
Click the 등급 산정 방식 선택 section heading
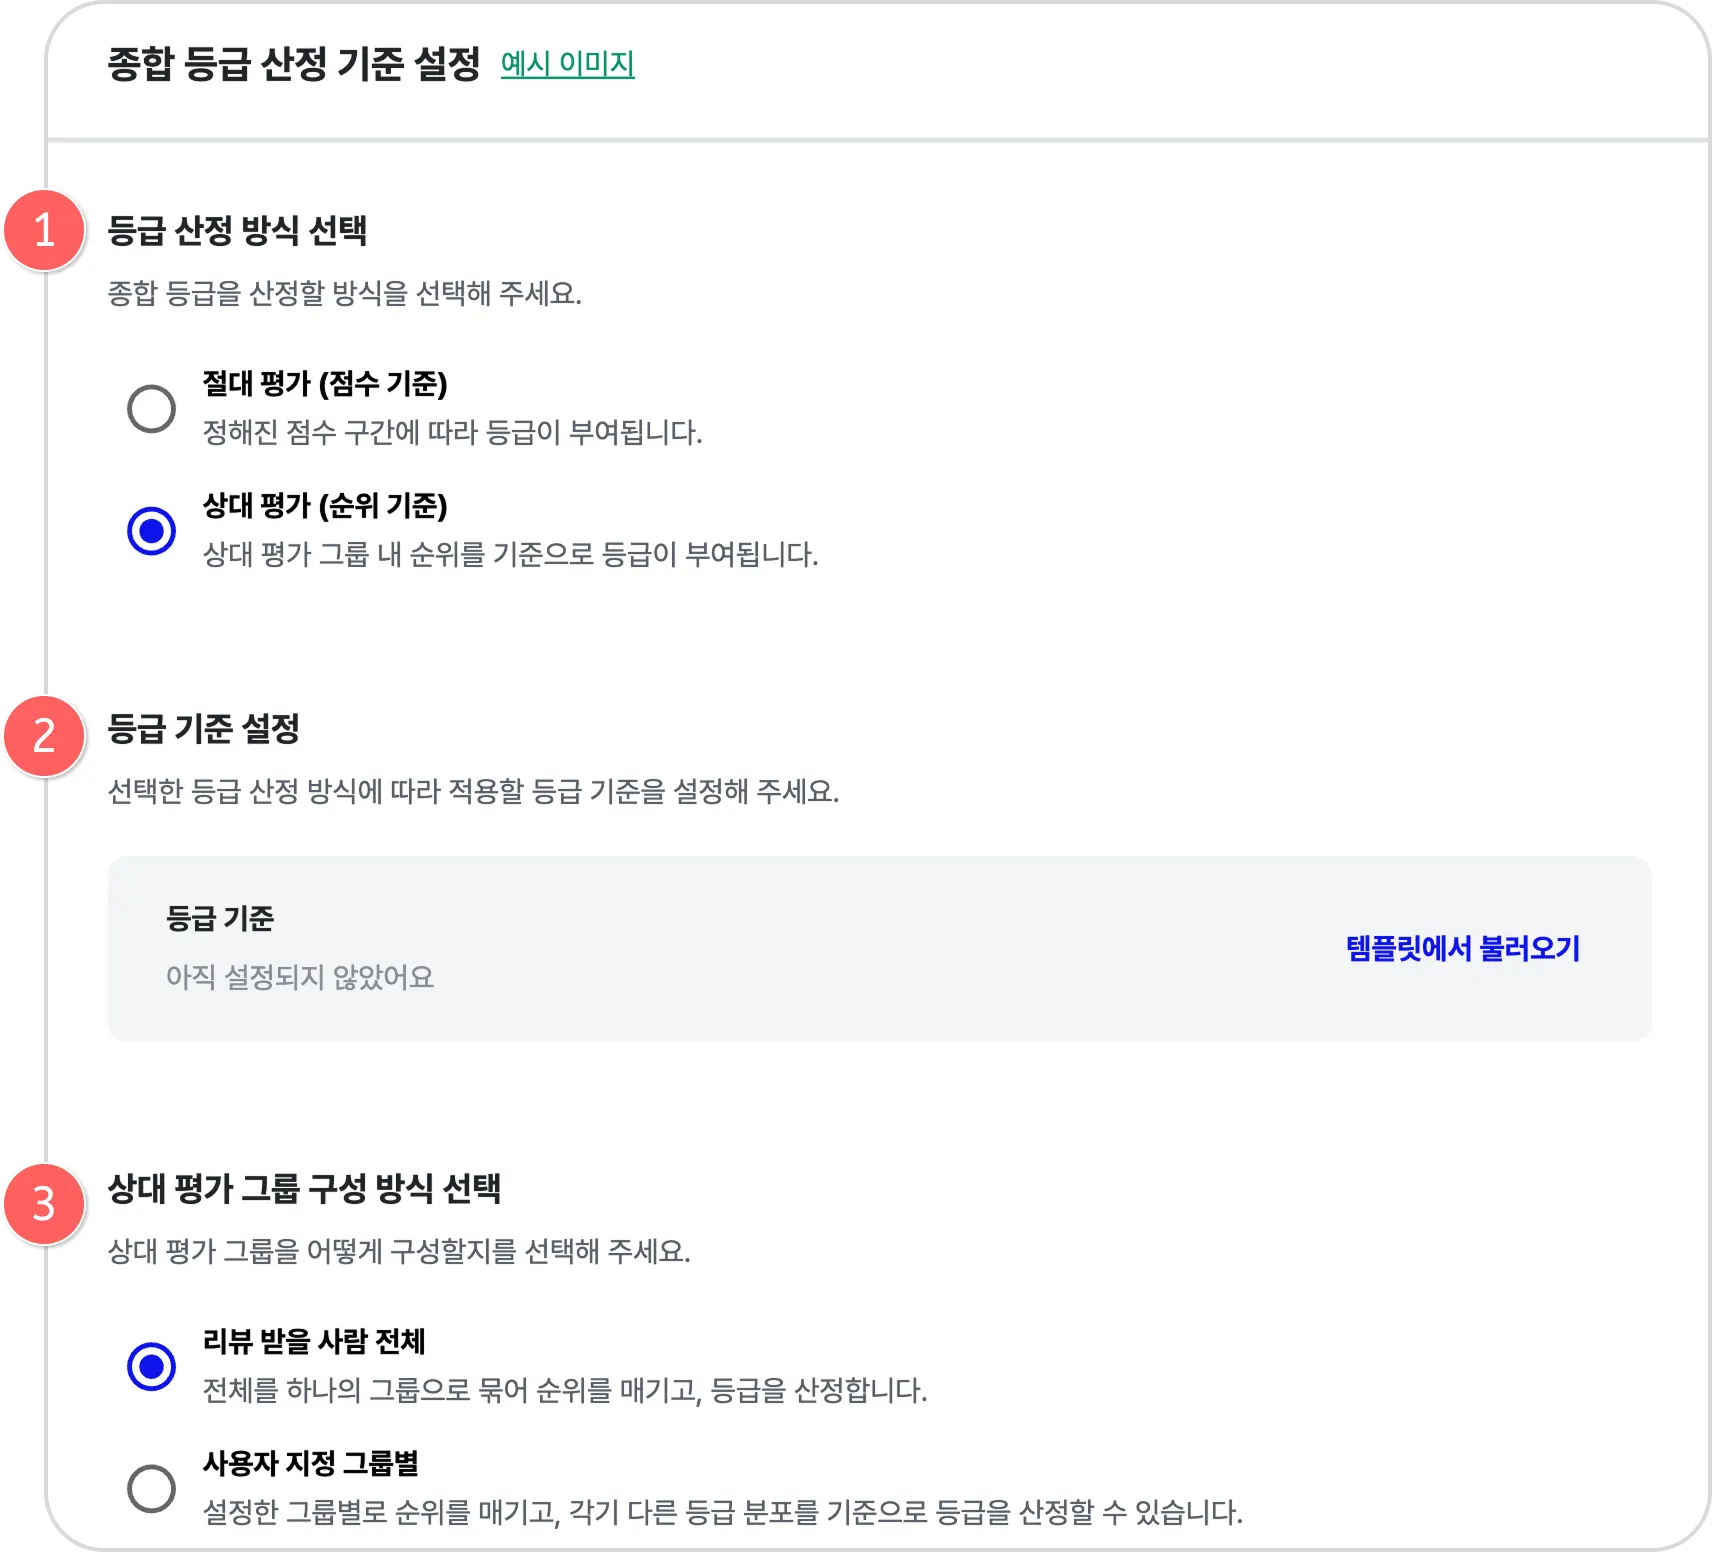[237, 230]
